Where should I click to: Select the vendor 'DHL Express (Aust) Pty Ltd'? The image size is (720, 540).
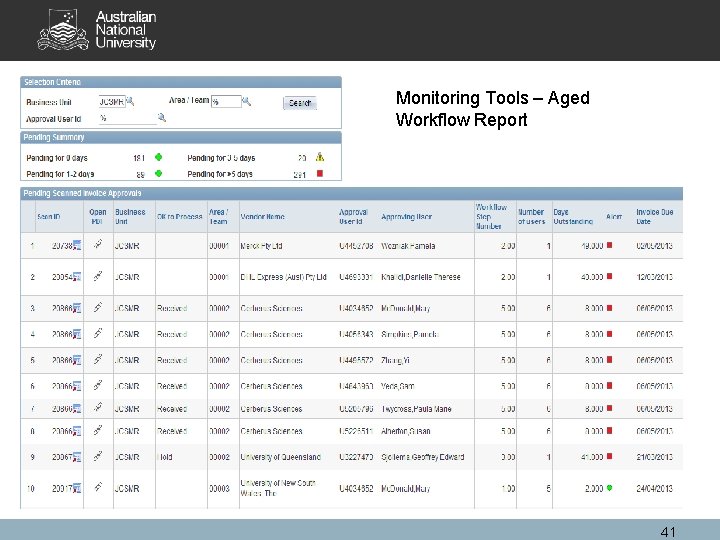tap(283, 277)
